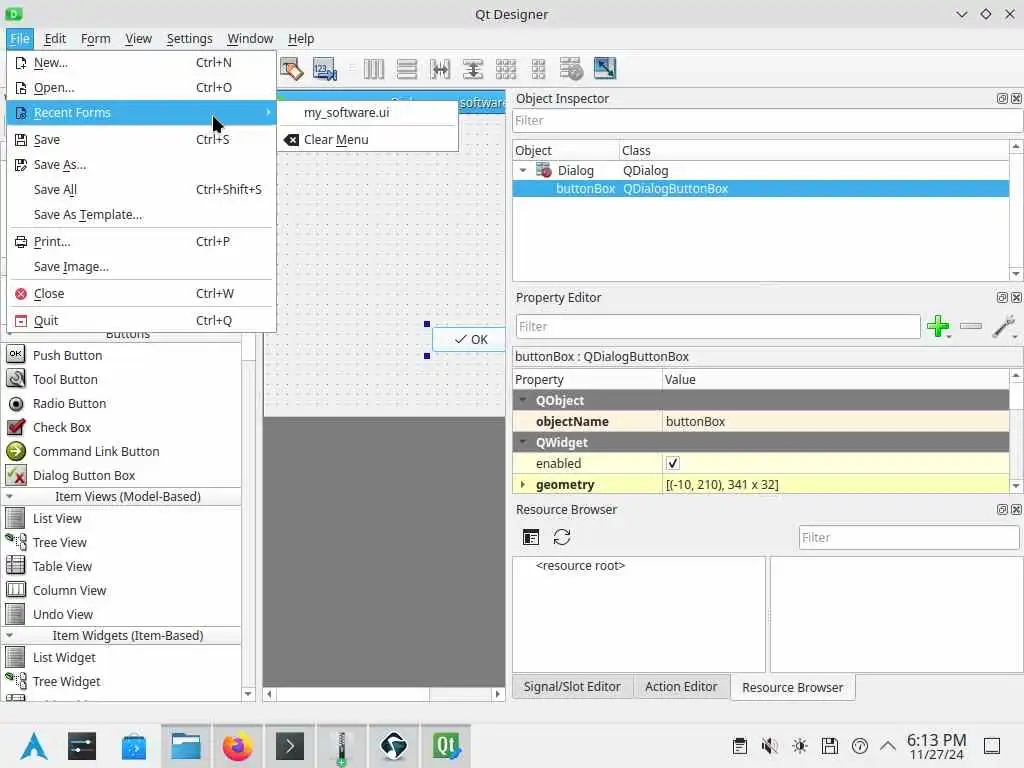The image size is (1024, 768).
Task: Pick the Check Box widget
Action: 62,428
